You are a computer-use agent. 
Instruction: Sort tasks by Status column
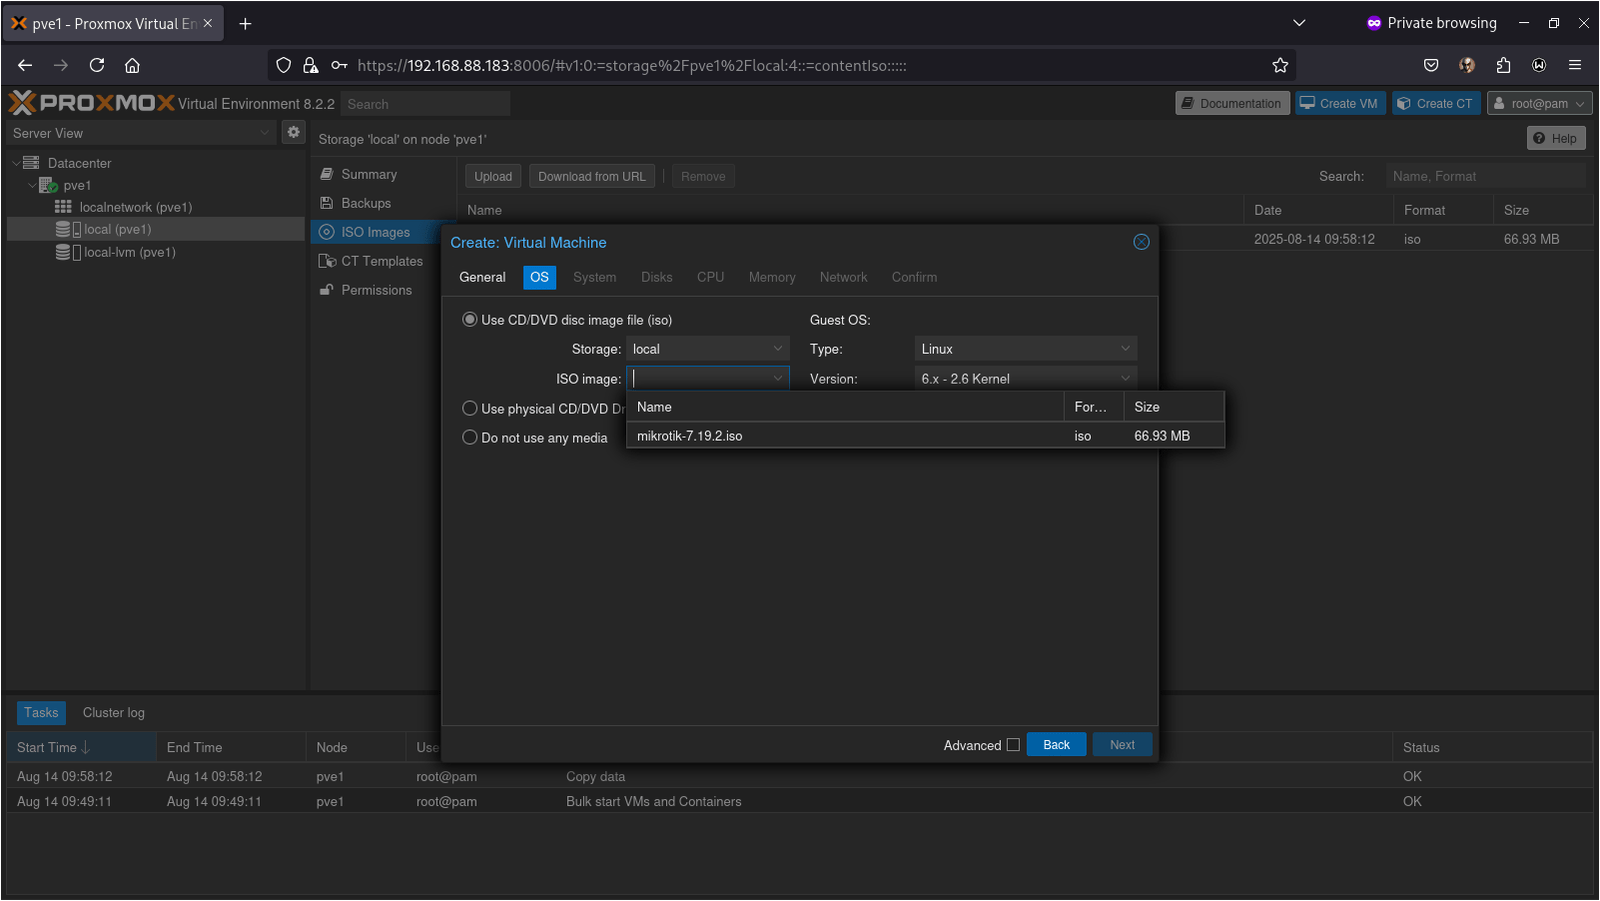pyautogui.click(x=1491, y=747)
